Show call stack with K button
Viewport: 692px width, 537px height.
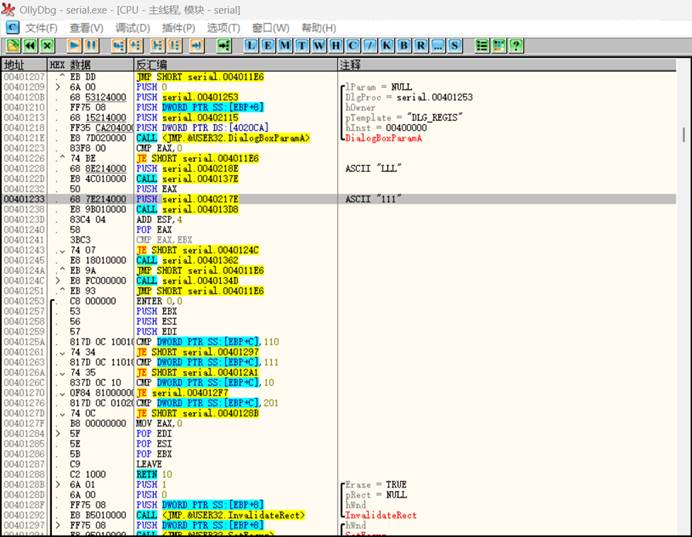pos(386,46)
